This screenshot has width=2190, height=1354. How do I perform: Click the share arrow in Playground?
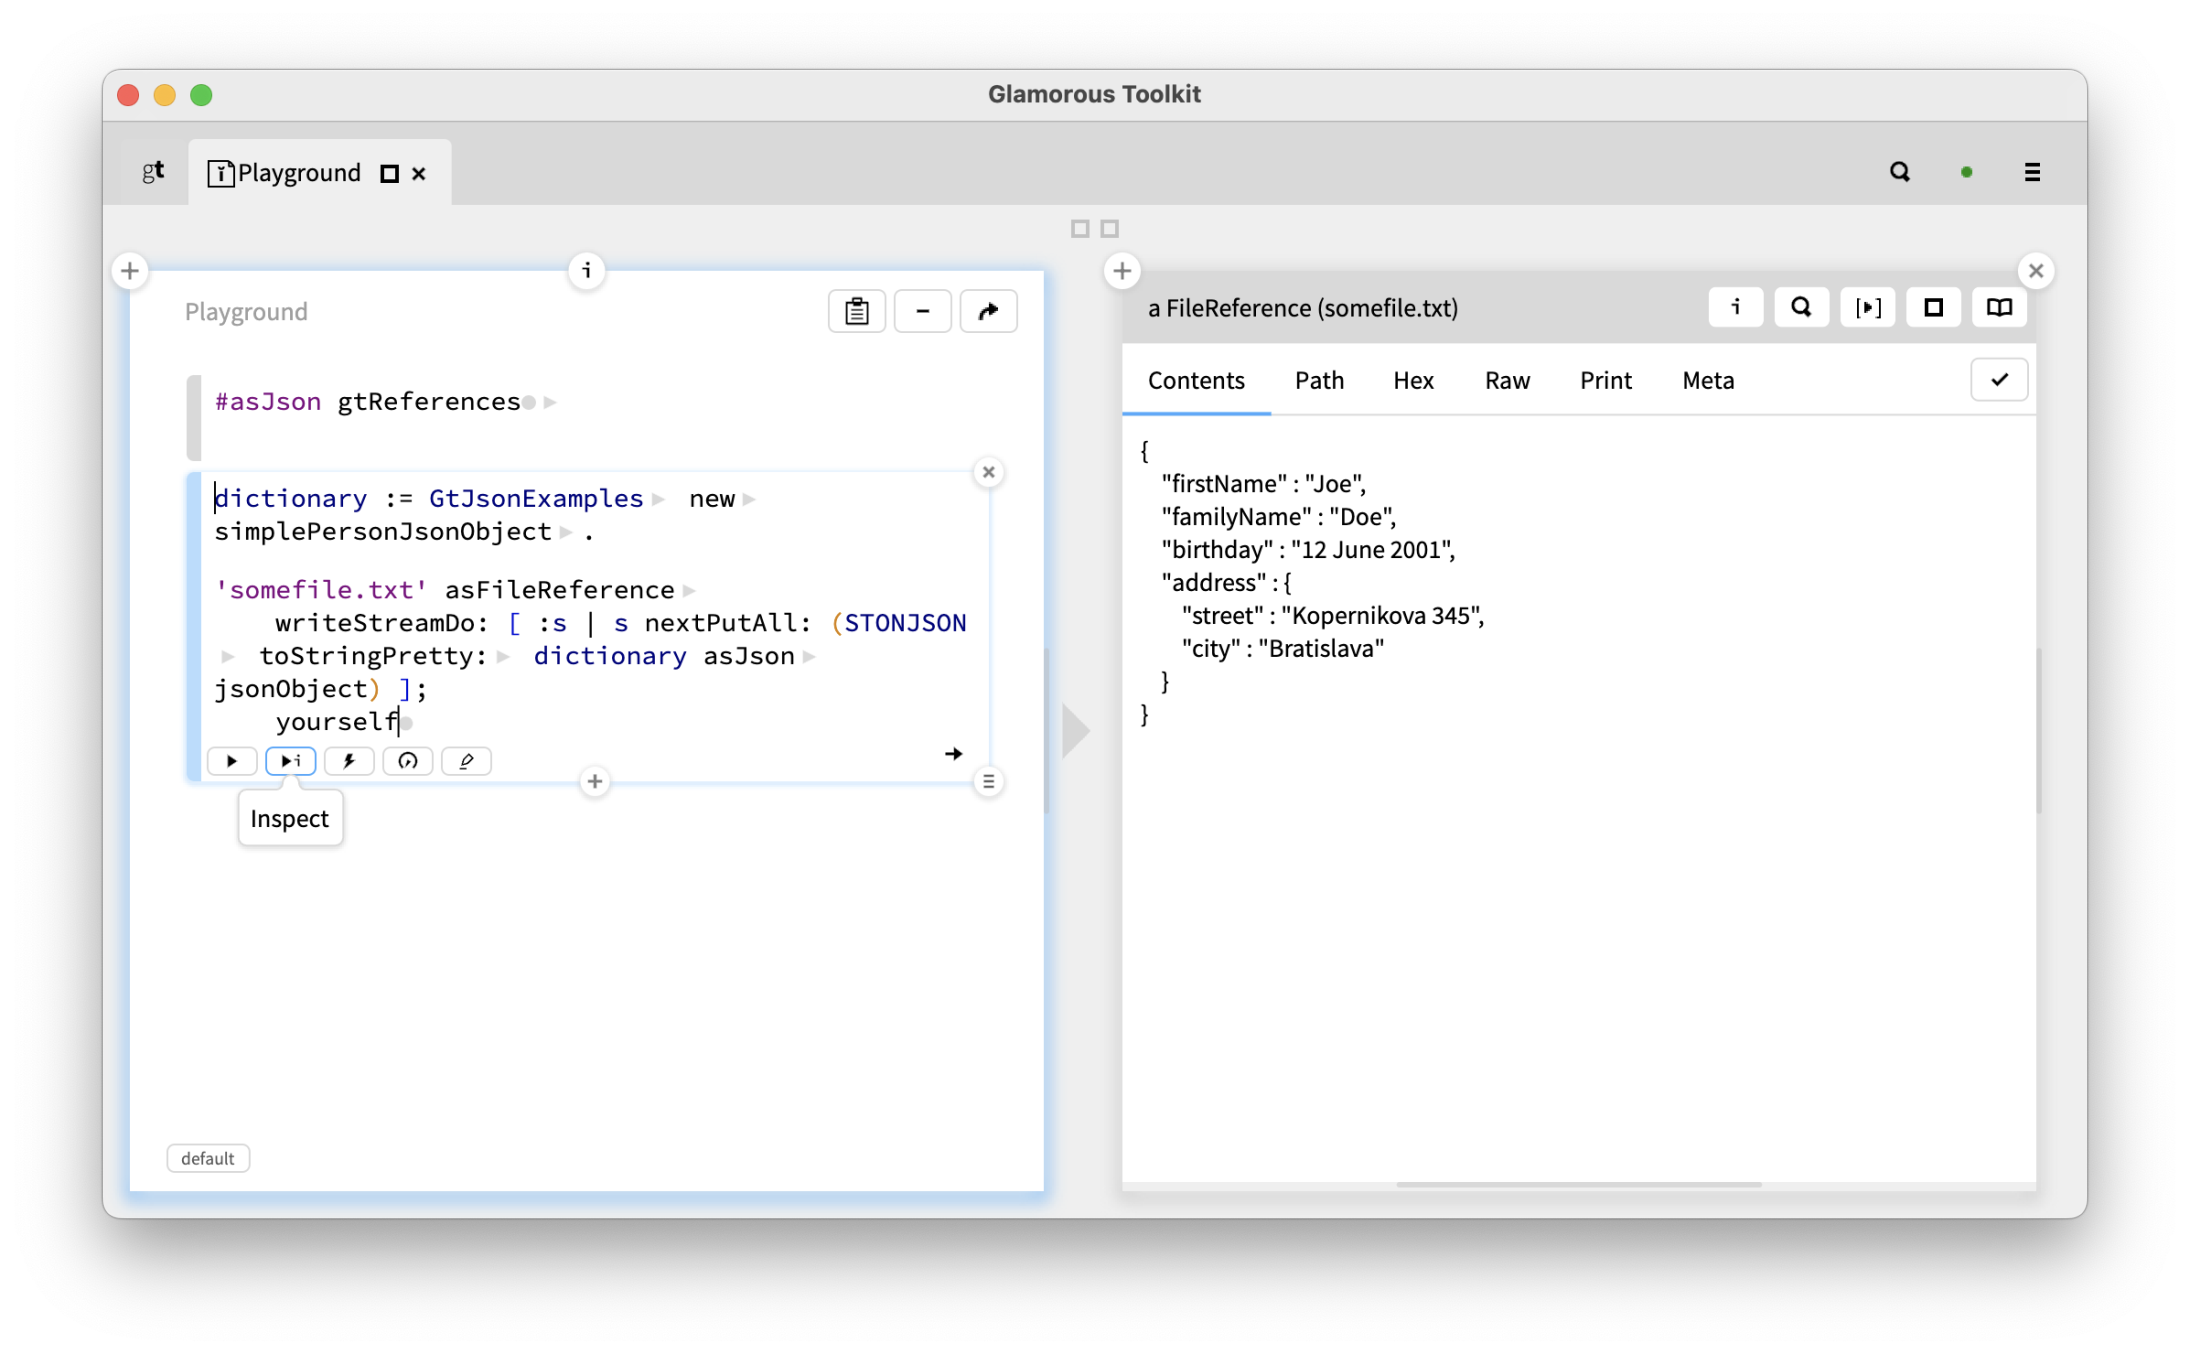click(988, 311)
